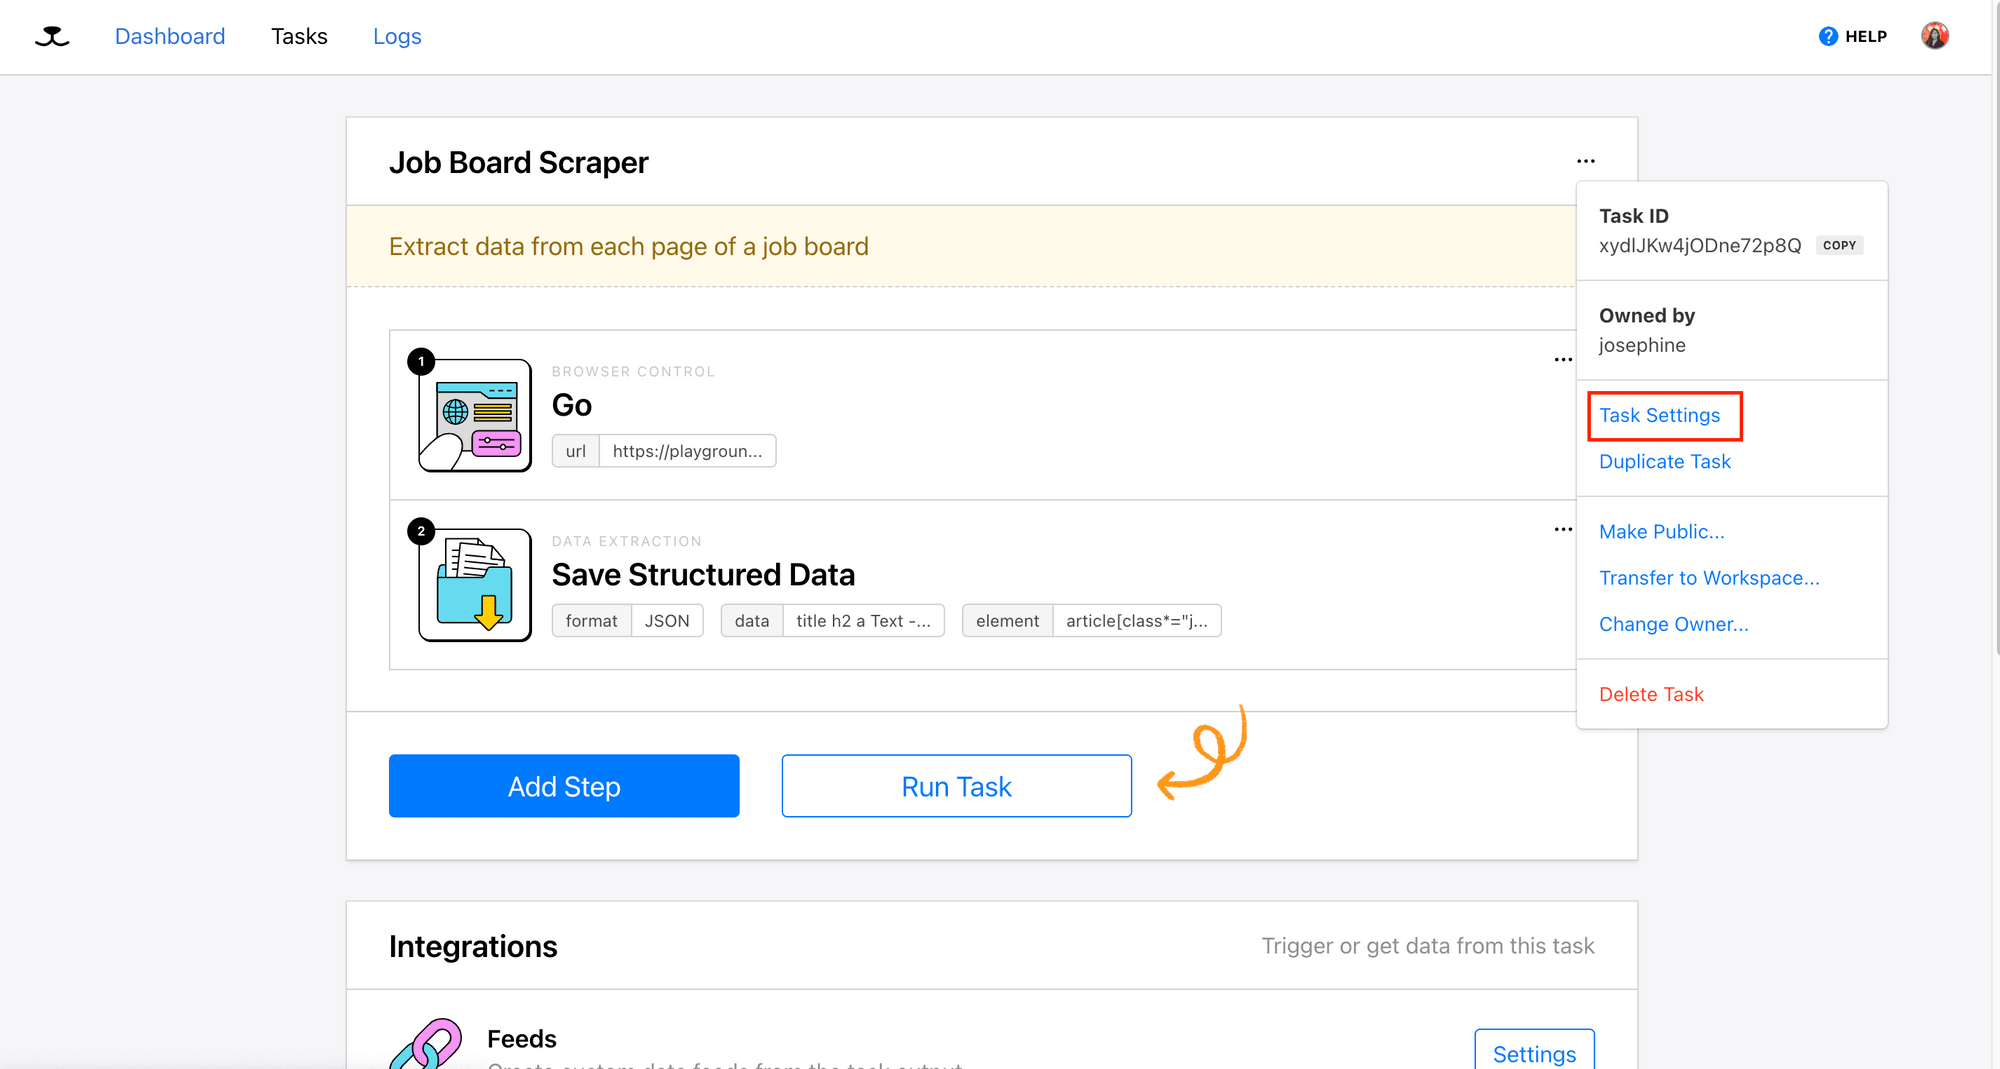Click the Go step browser illustration icon
The image size is (2000, 1069).
tap(475, 415)
